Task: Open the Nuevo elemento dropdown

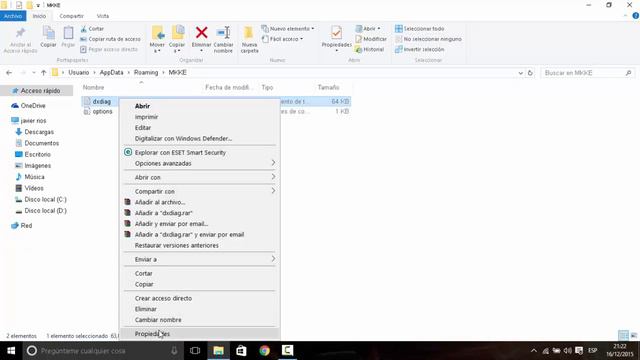Action: (288, 29)
